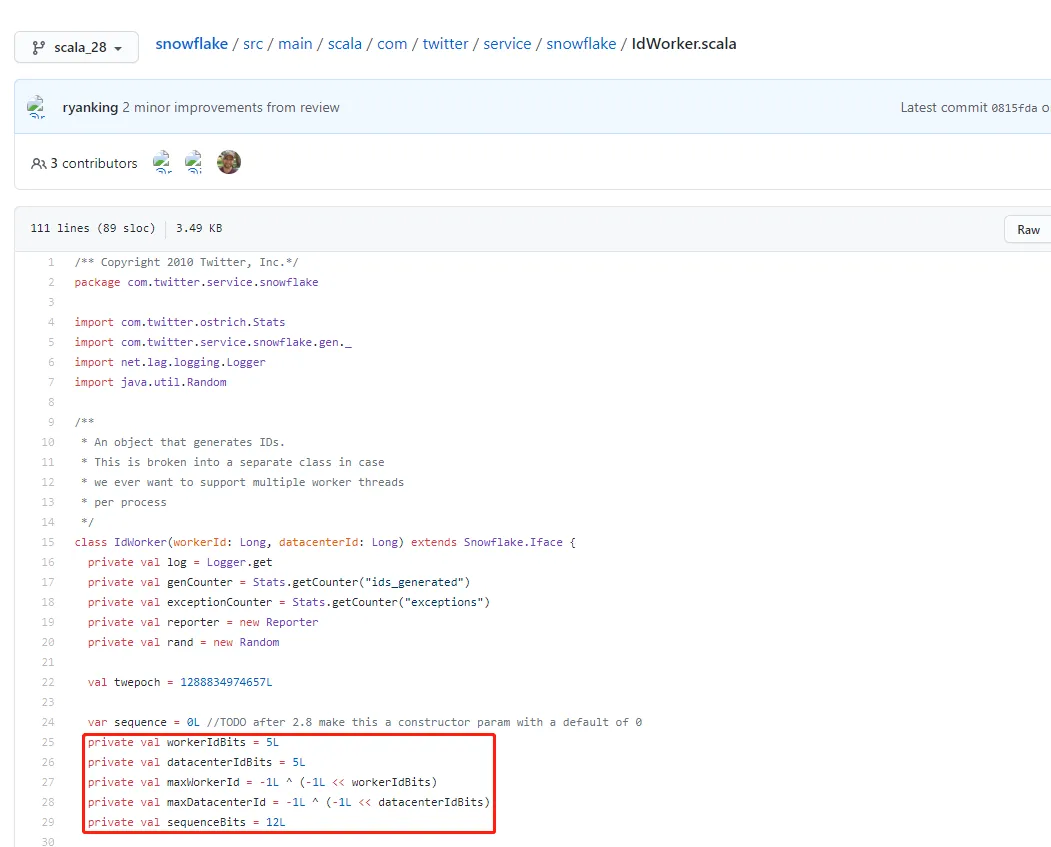The height and width of the screenshot is (847, 1051).
Task: Open the main folder in the breadcrumb
Action: [295, 44]
